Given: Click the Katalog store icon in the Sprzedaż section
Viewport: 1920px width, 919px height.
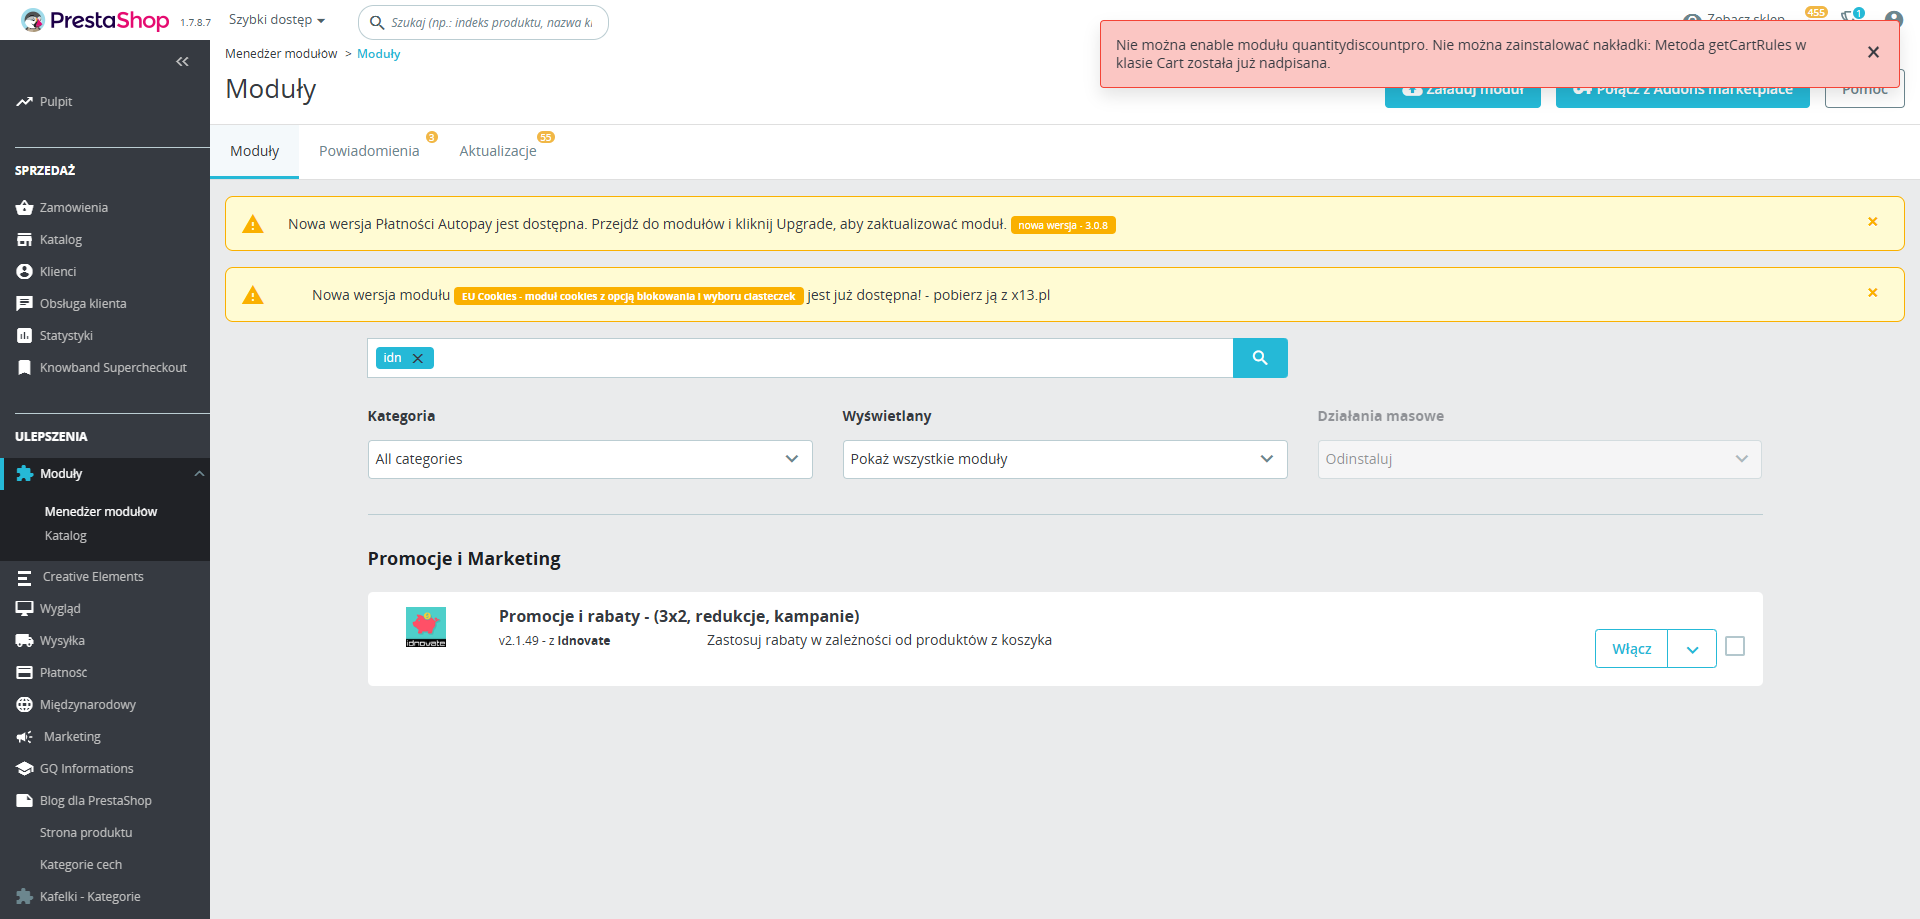Looking at the screenshot, I should pyautogui.click(x=24, y=240).
